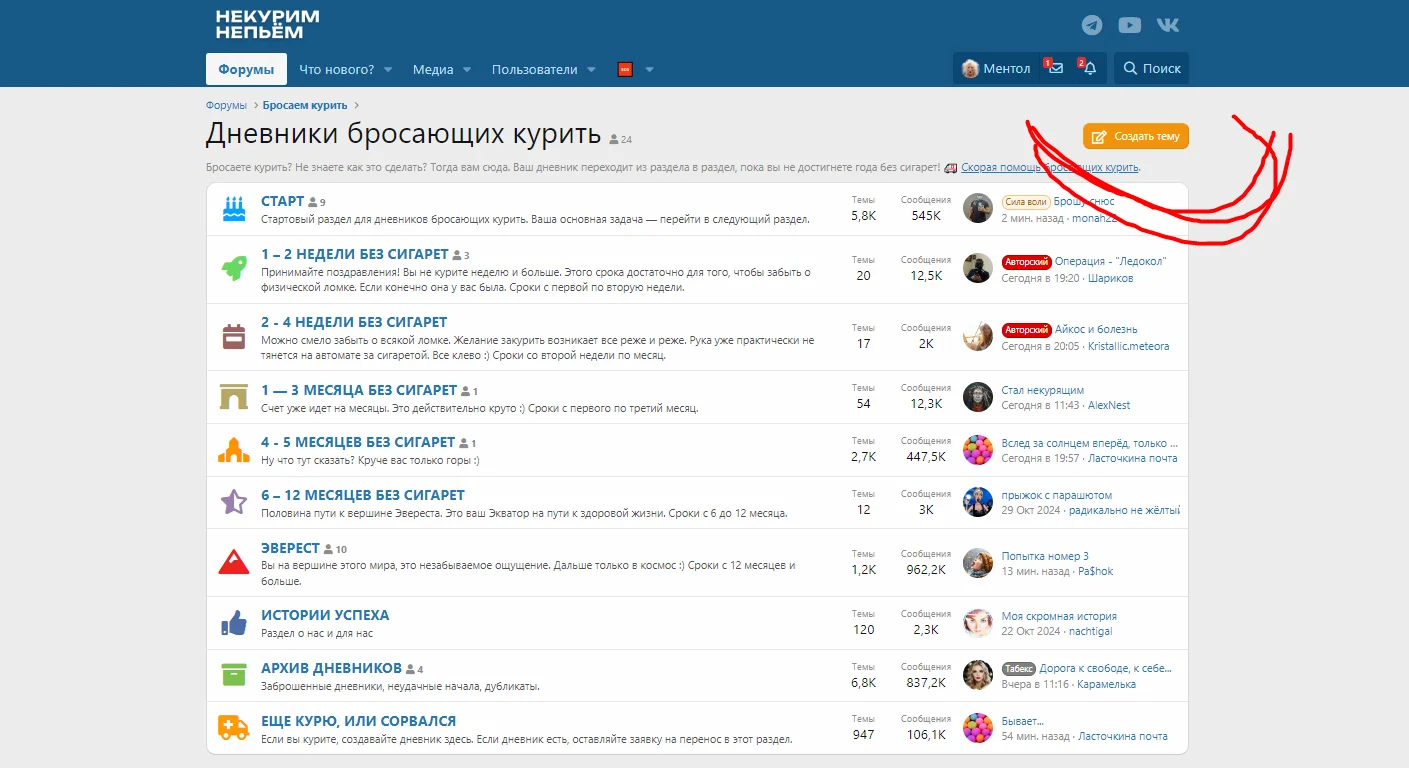Click the red mountain icon next to ЭВЕРЕСТ
This screenshot has height=768, width=1409.
pos(234,562)
